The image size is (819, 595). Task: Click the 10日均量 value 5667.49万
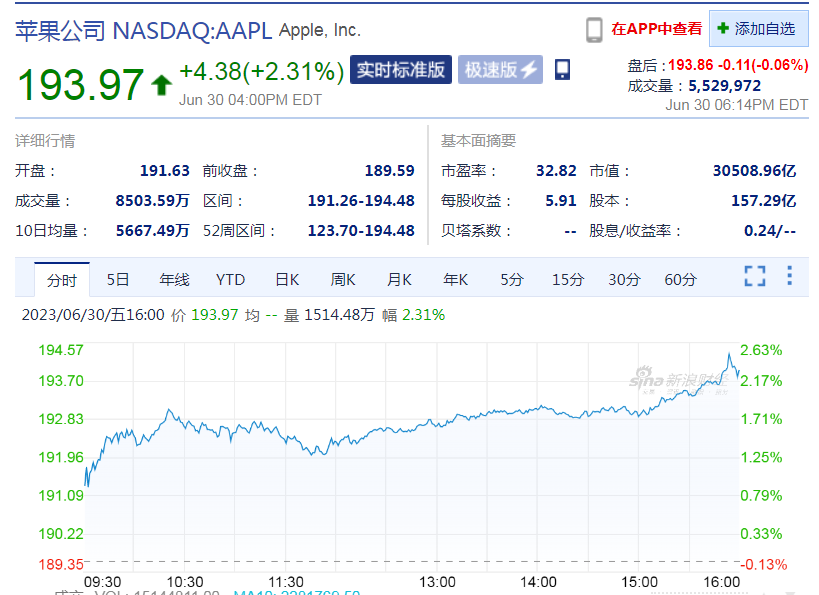(153, 231)
